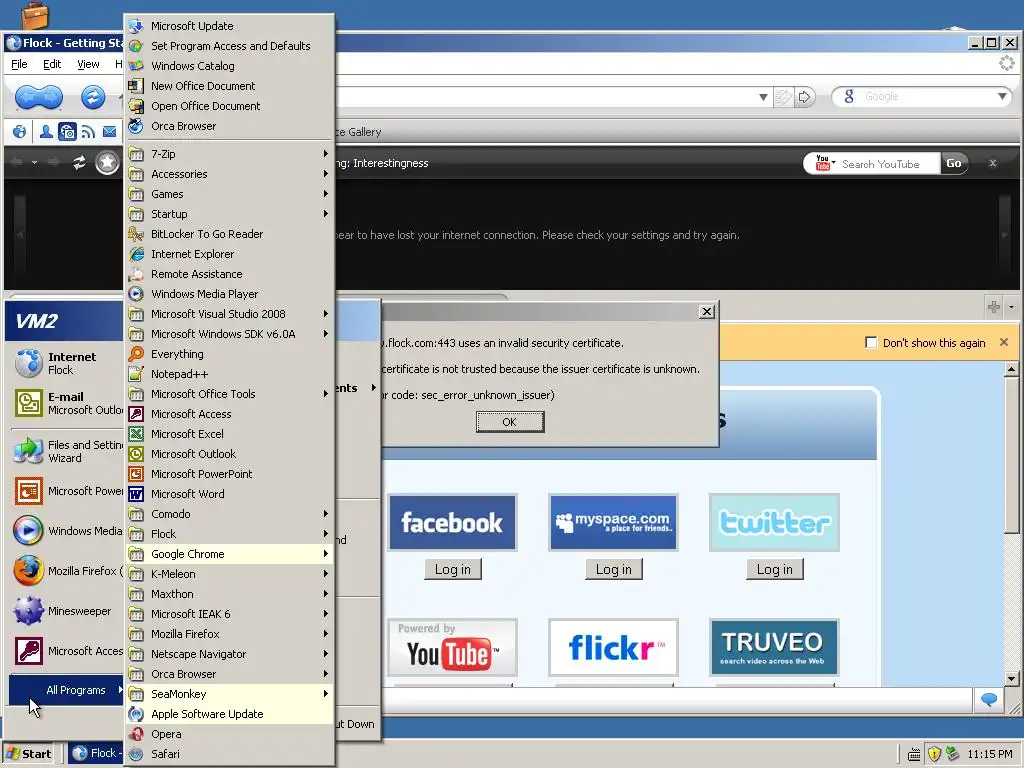Open the RSS feeds icon in Flock toolbar

88,132
